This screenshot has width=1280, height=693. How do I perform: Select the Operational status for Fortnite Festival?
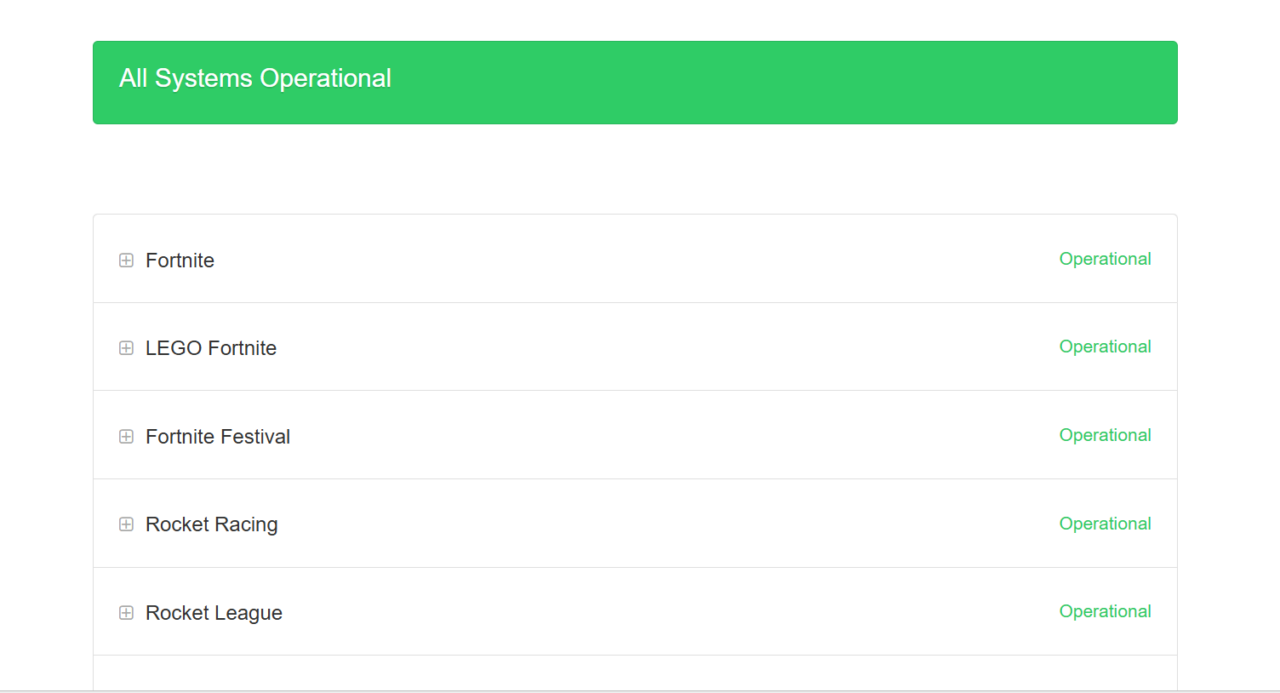tap(1105, 435)
